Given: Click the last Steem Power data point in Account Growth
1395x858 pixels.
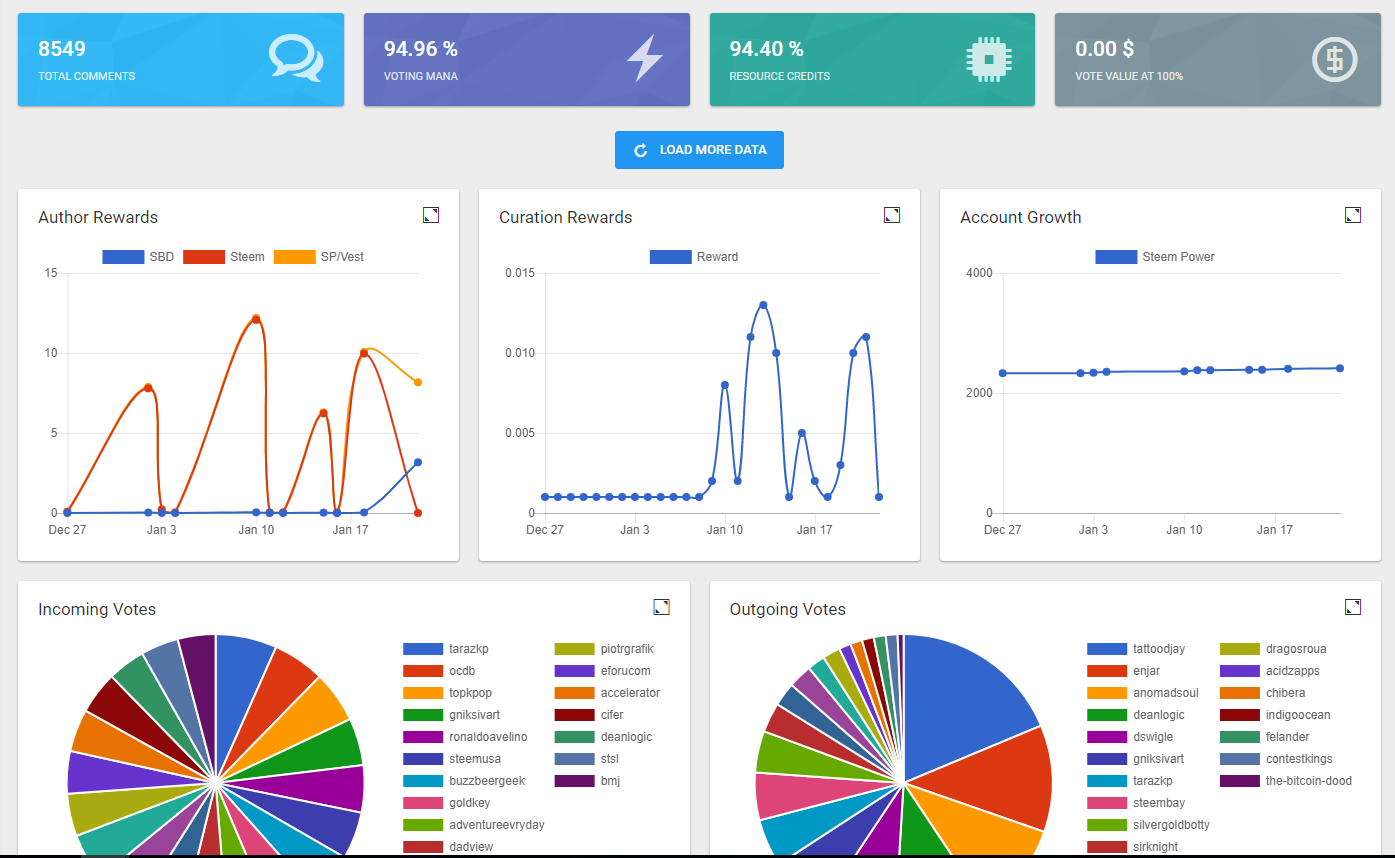Looking at the screenshot, I should click(x=1340, y=368).
